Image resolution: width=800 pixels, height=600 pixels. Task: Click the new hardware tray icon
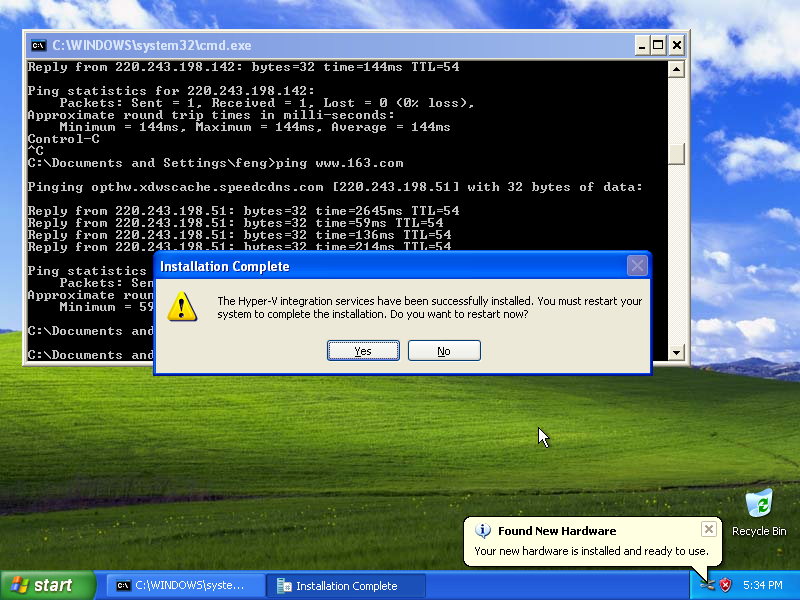[707, 585]
